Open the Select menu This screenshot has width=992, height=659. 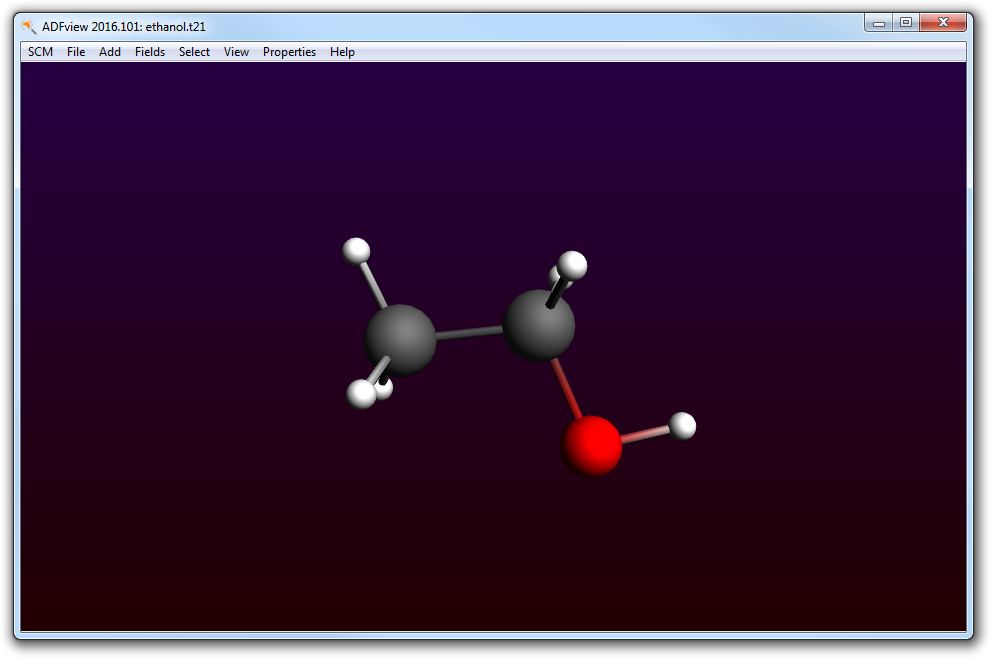click(x=194, y=52)
